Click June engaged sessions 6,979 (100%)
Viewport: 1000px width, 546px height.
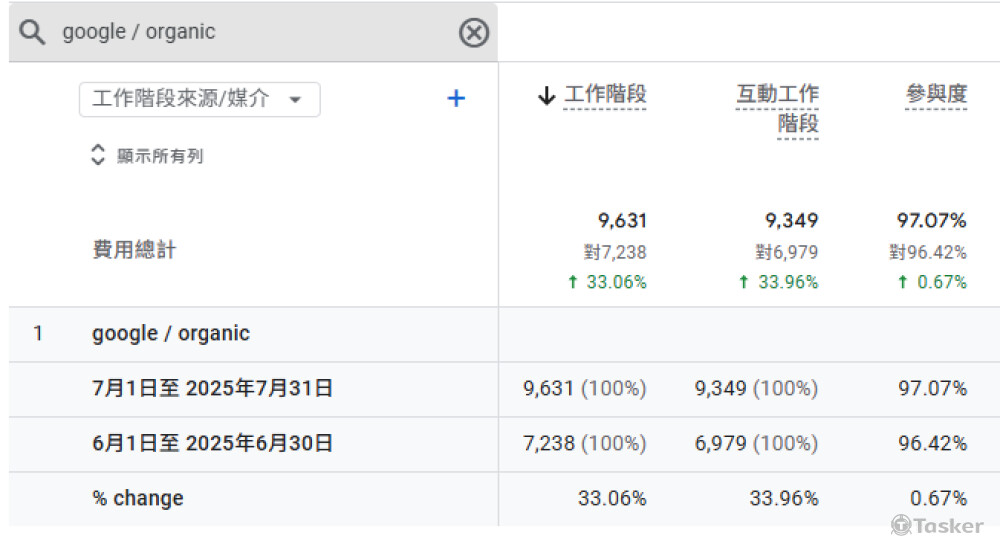pyautogui.click(x=756, y=443)
